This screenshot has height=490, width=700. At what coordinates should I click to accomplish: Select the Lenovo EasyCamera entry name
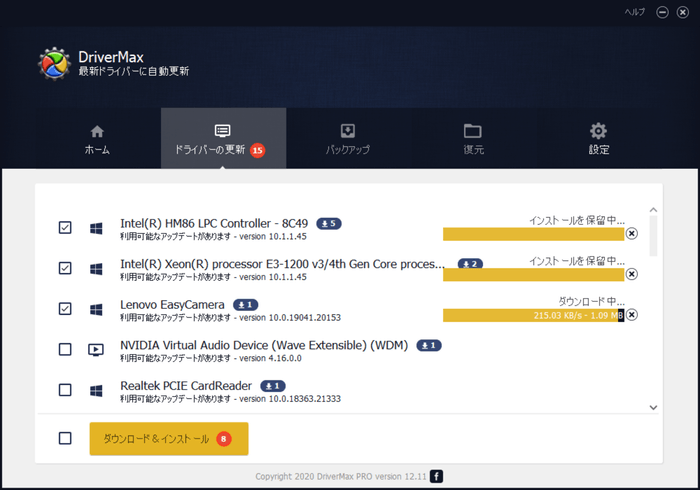[x=172, y=305]
